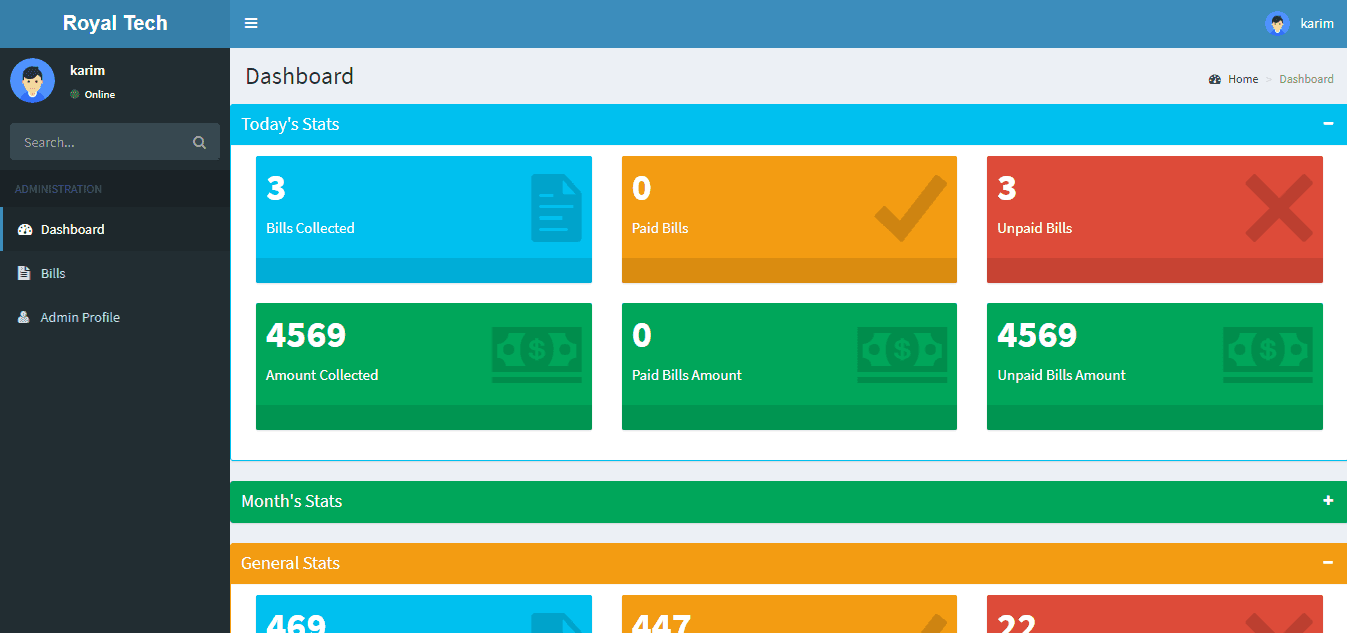Open the Admin Profile menu item
Screen dimensions: 1347x633
(x=115, y=317)
